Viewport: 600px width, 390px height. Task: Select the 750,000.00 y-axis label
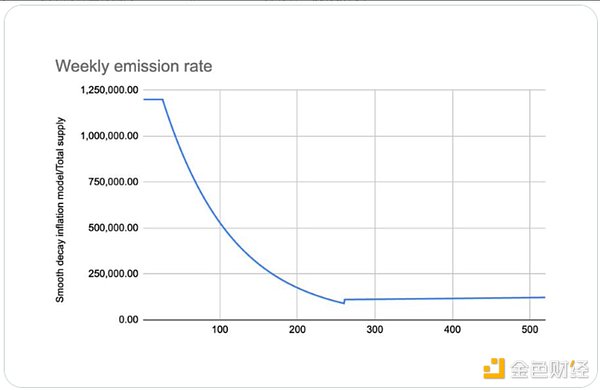point(113,182)
